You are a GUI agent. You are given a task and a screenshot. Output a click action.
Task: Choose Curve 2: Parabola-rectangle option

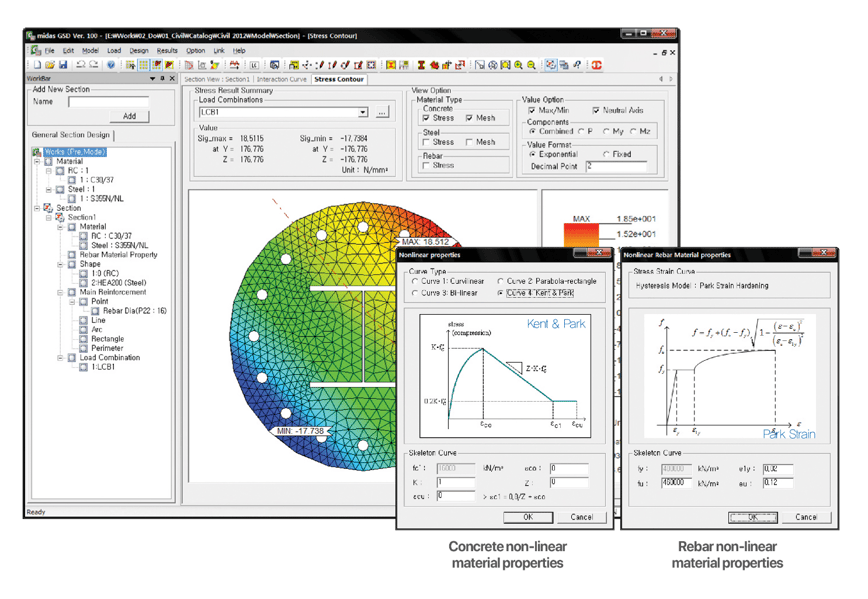pos(499,281)
